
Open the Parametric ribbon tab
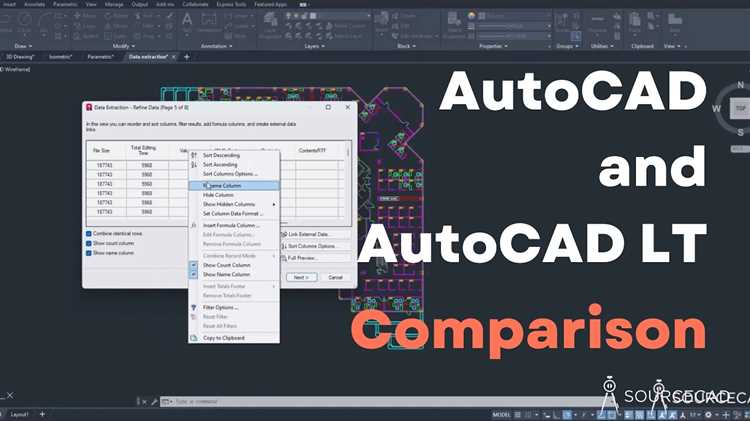point(65,4)
